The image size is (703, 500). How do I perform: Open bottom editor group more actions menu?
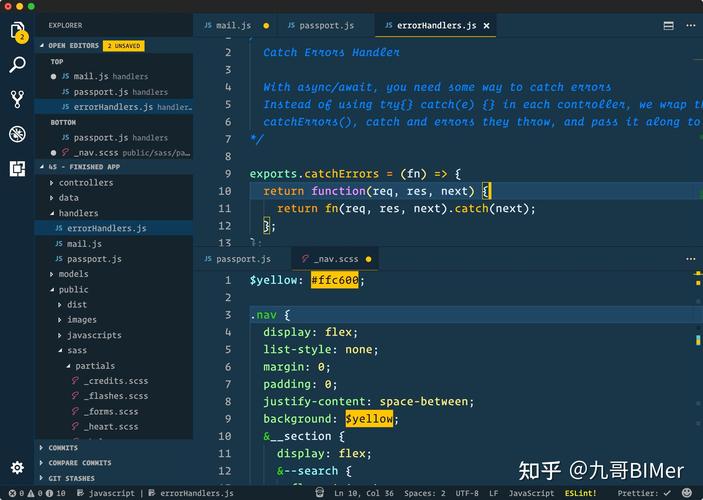coord(690,259)
